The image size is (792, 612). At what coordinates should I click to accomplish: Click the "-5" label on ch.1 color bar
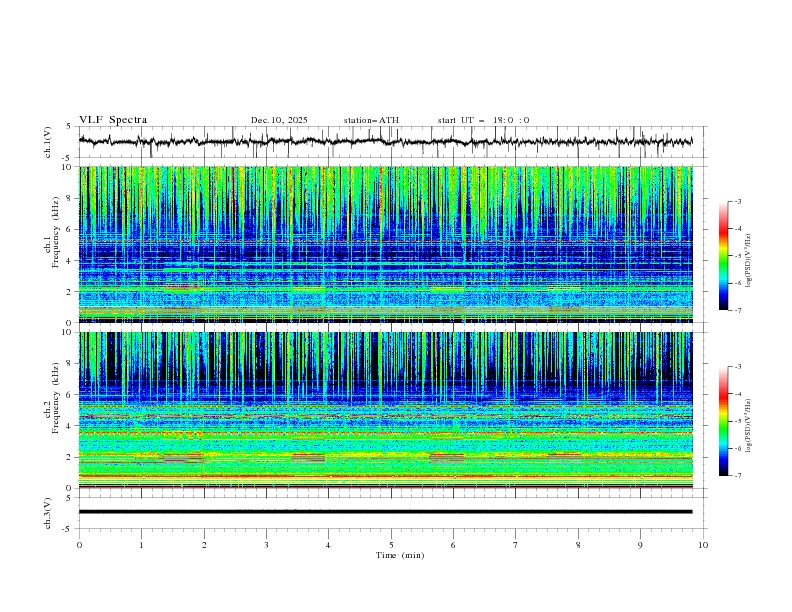[x=737, y=256]
